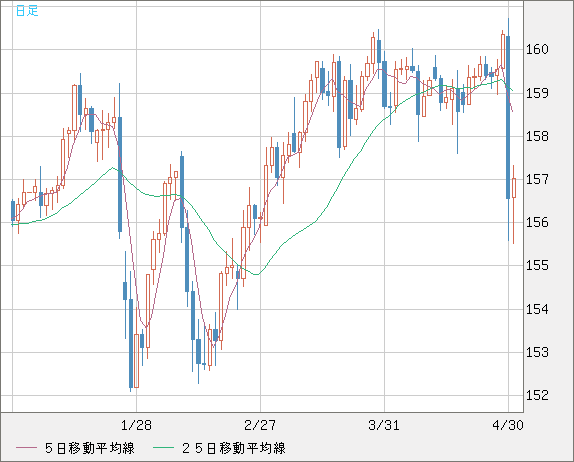Click the 160 price axis label
Viewport: 574px width, 462px height.
tap(537, 49)
